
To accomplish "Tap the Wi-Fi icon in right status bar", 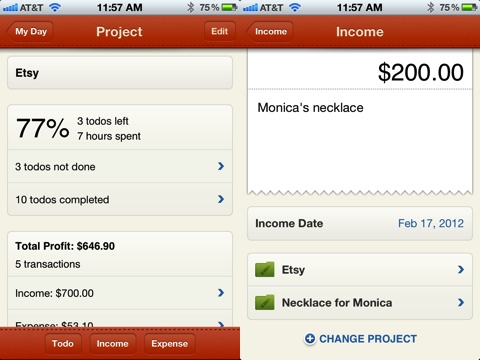I will point(295,7).
